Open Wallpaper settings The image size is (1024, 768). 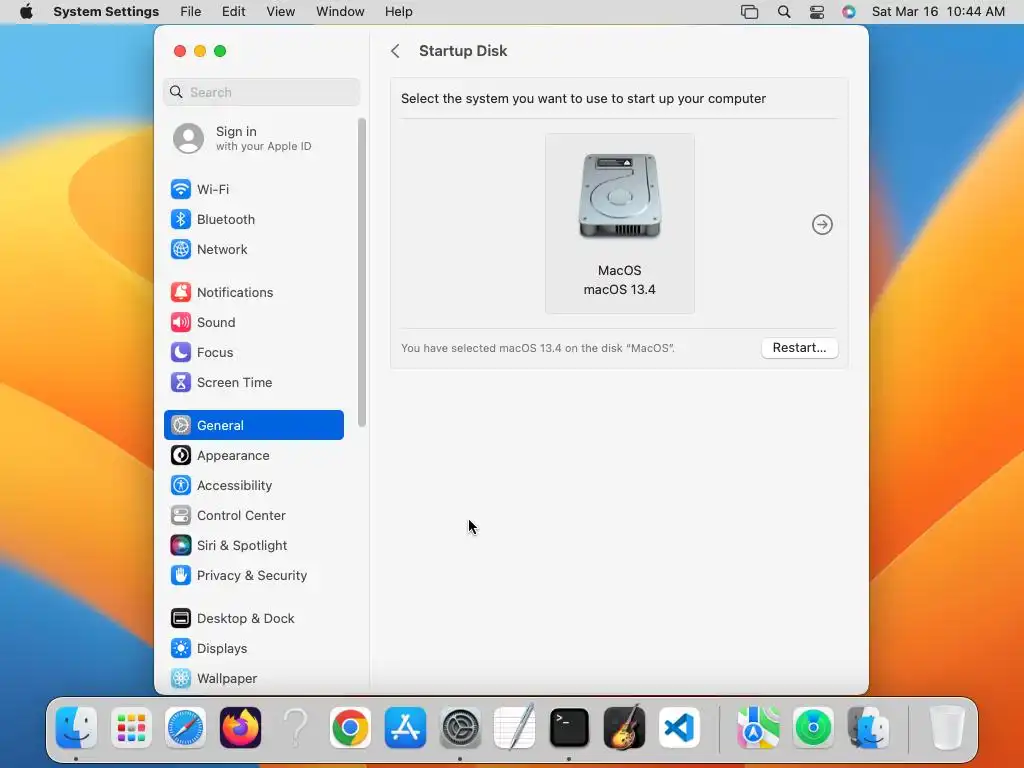click(x=253, y=679)
